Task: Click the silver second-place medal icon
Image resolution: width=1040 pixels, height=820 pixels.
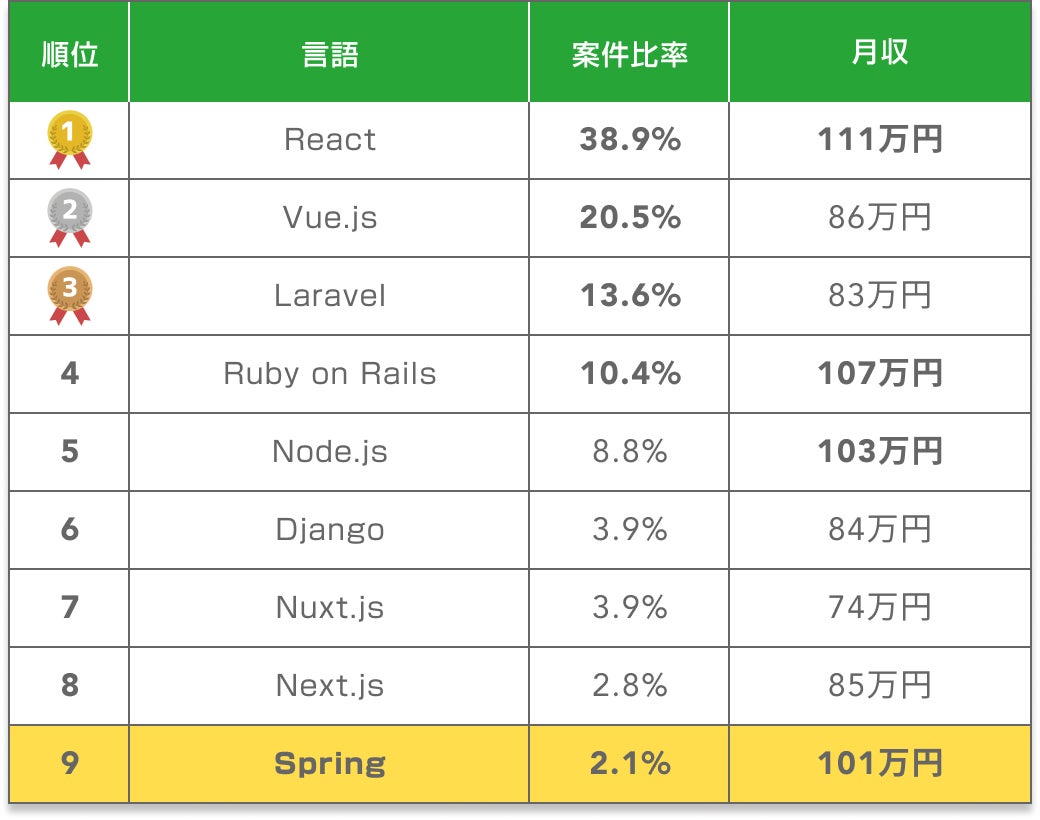Action: click(70, 217)
